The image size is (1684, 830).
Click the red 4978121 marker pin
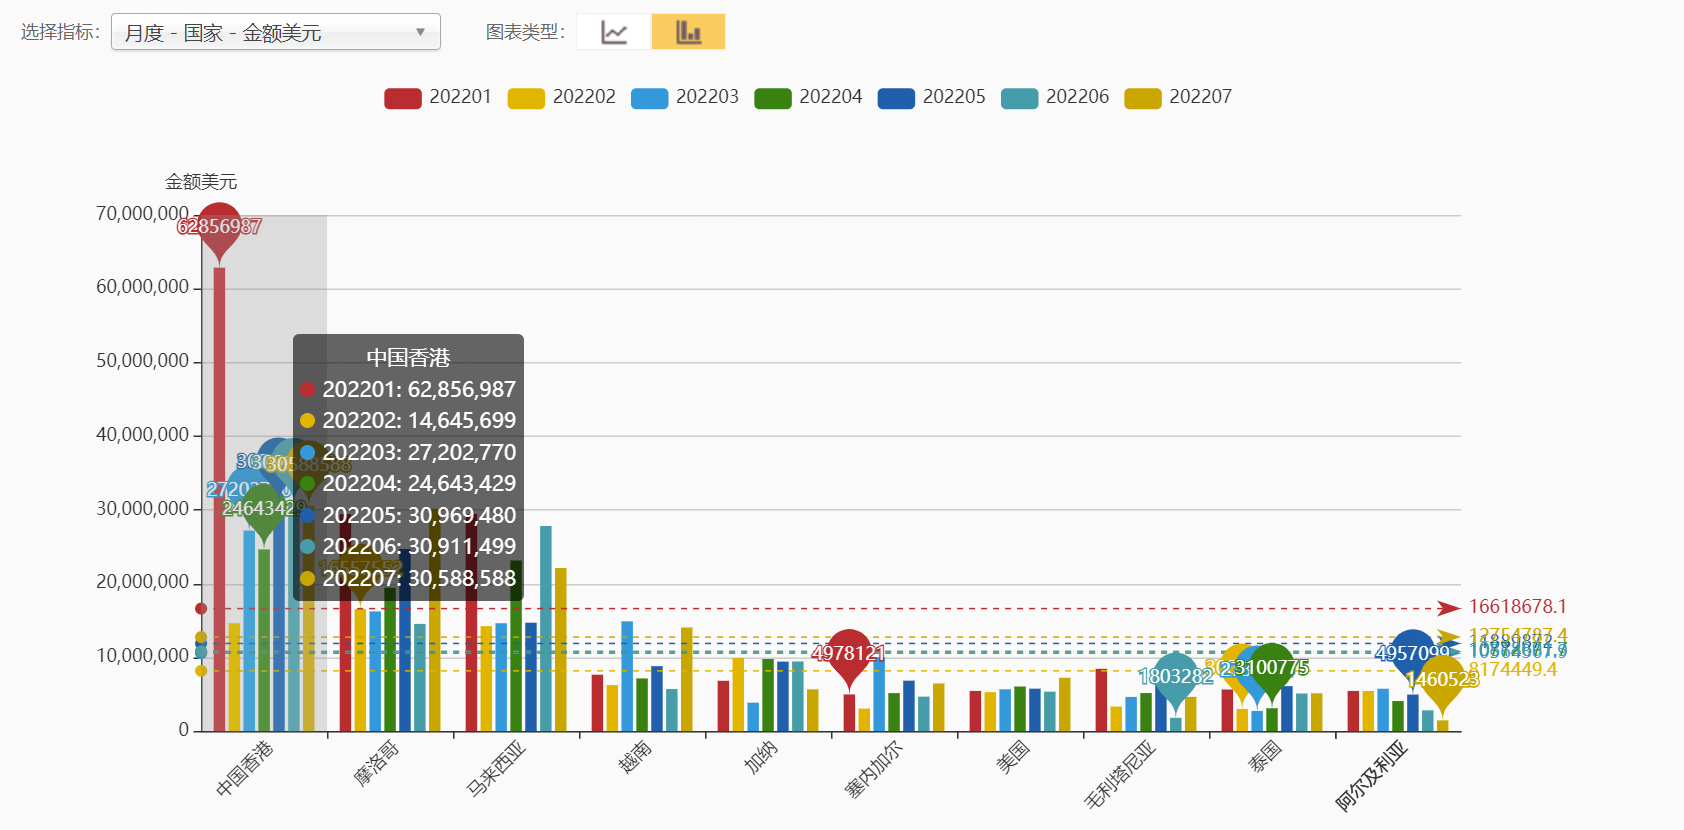pyautogui.click(x=849, y=653)
